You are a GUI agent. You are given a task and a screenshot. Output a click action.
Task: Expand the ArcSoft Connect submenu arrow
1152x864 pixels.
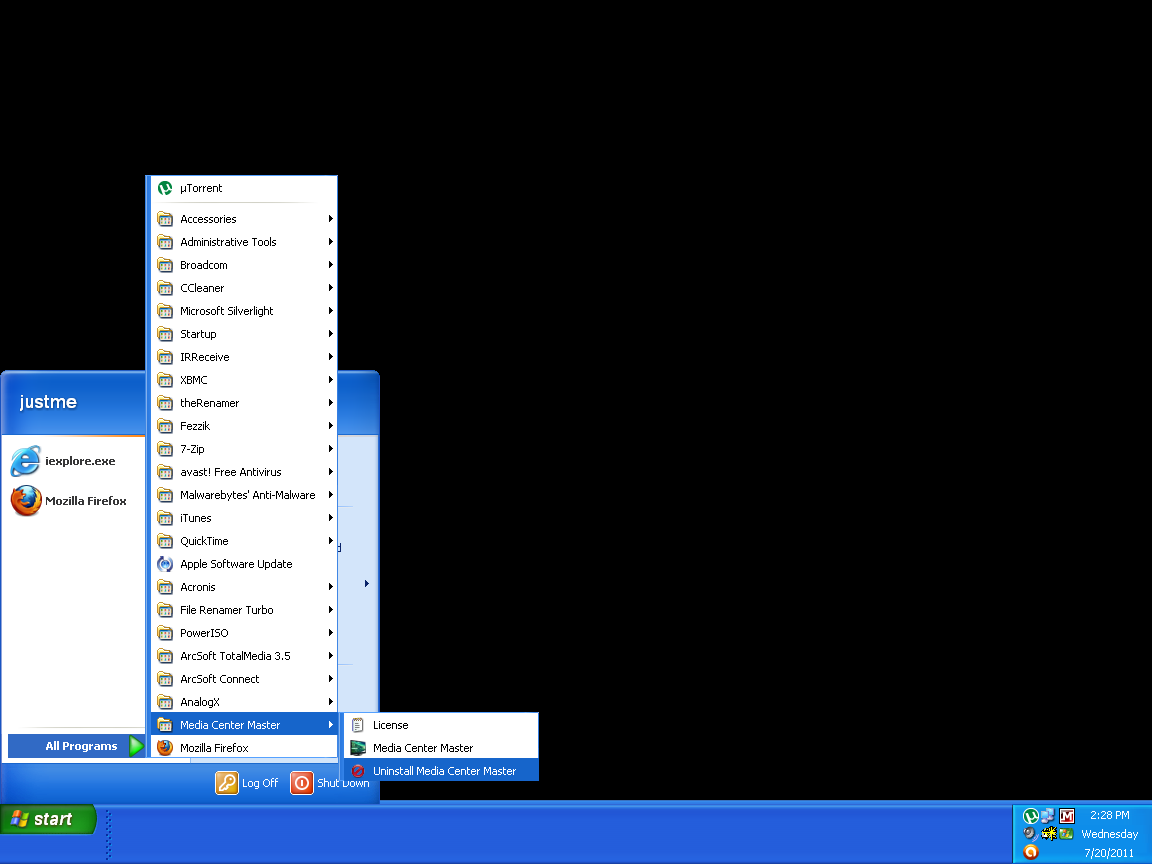tap(331, 679)
